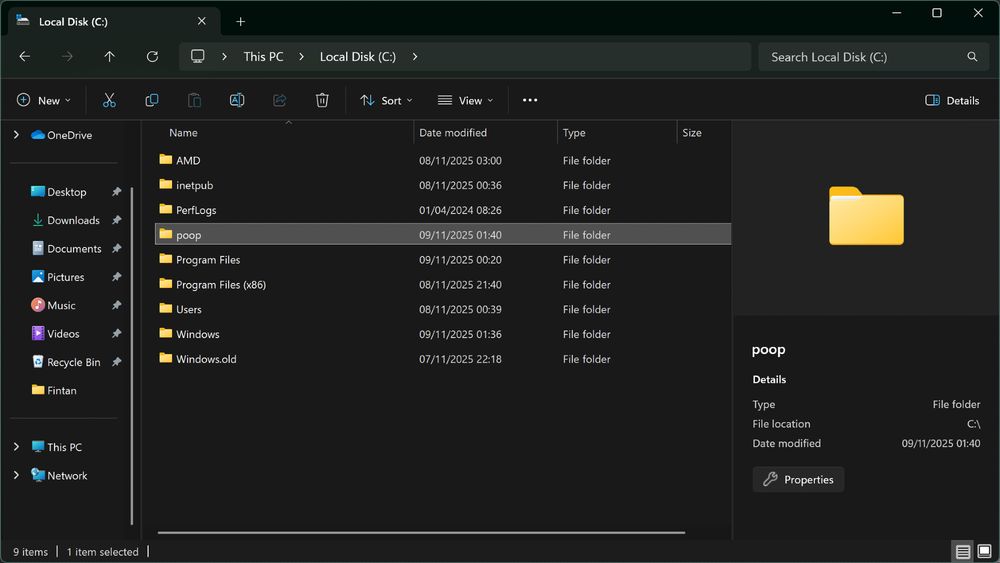Viewport: 1000px width, 563px height.
Task: Click the sidebar vertical scrollbar
Action: click(x=132, y=356)
